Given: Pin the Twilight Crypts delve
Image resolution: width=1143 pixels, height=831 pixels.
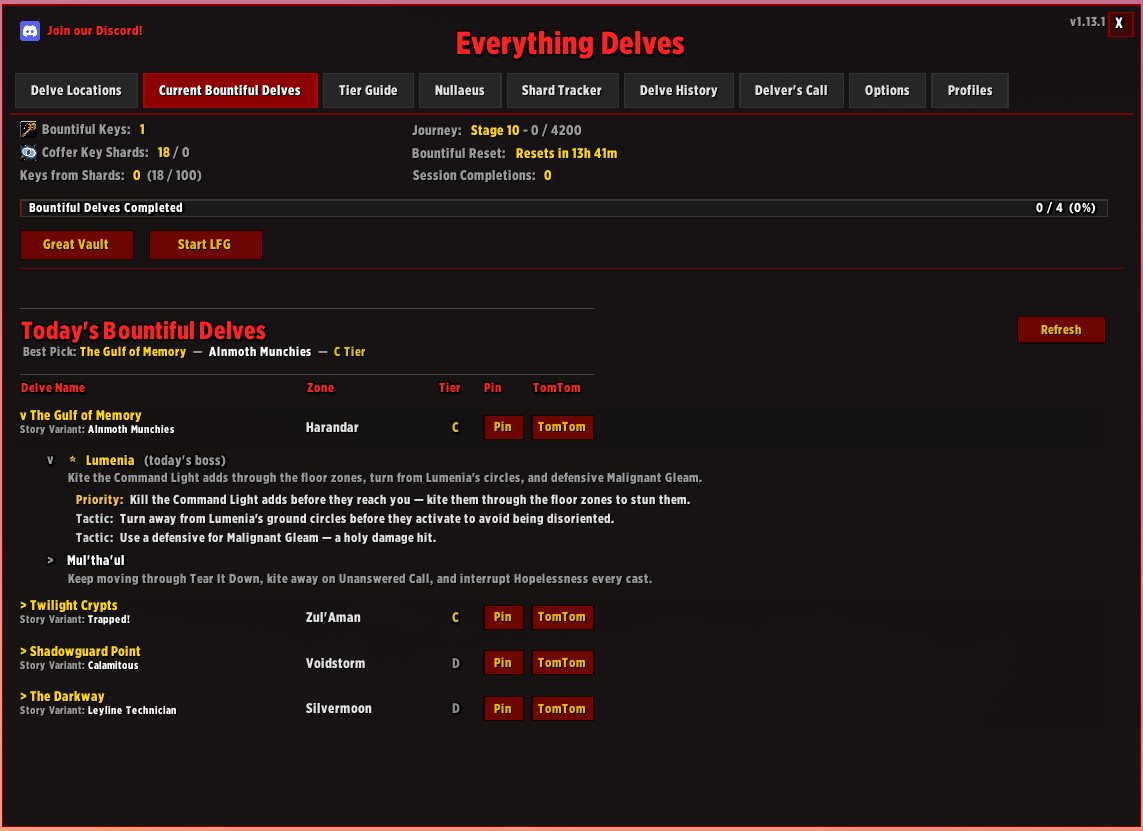Looking at the screenshot, I should pyautogui.click(x=503, y=617).
